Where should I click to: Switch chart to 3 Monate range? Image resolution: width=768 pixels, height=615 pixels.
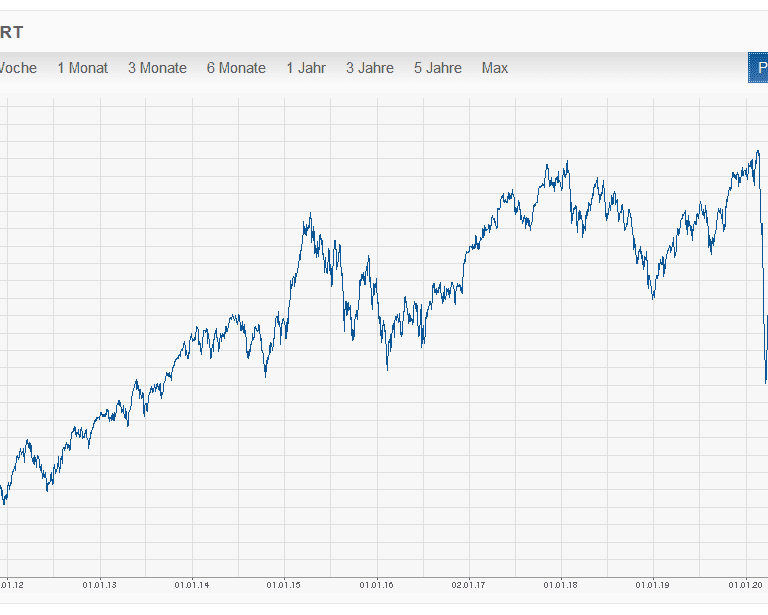[157, 68]
